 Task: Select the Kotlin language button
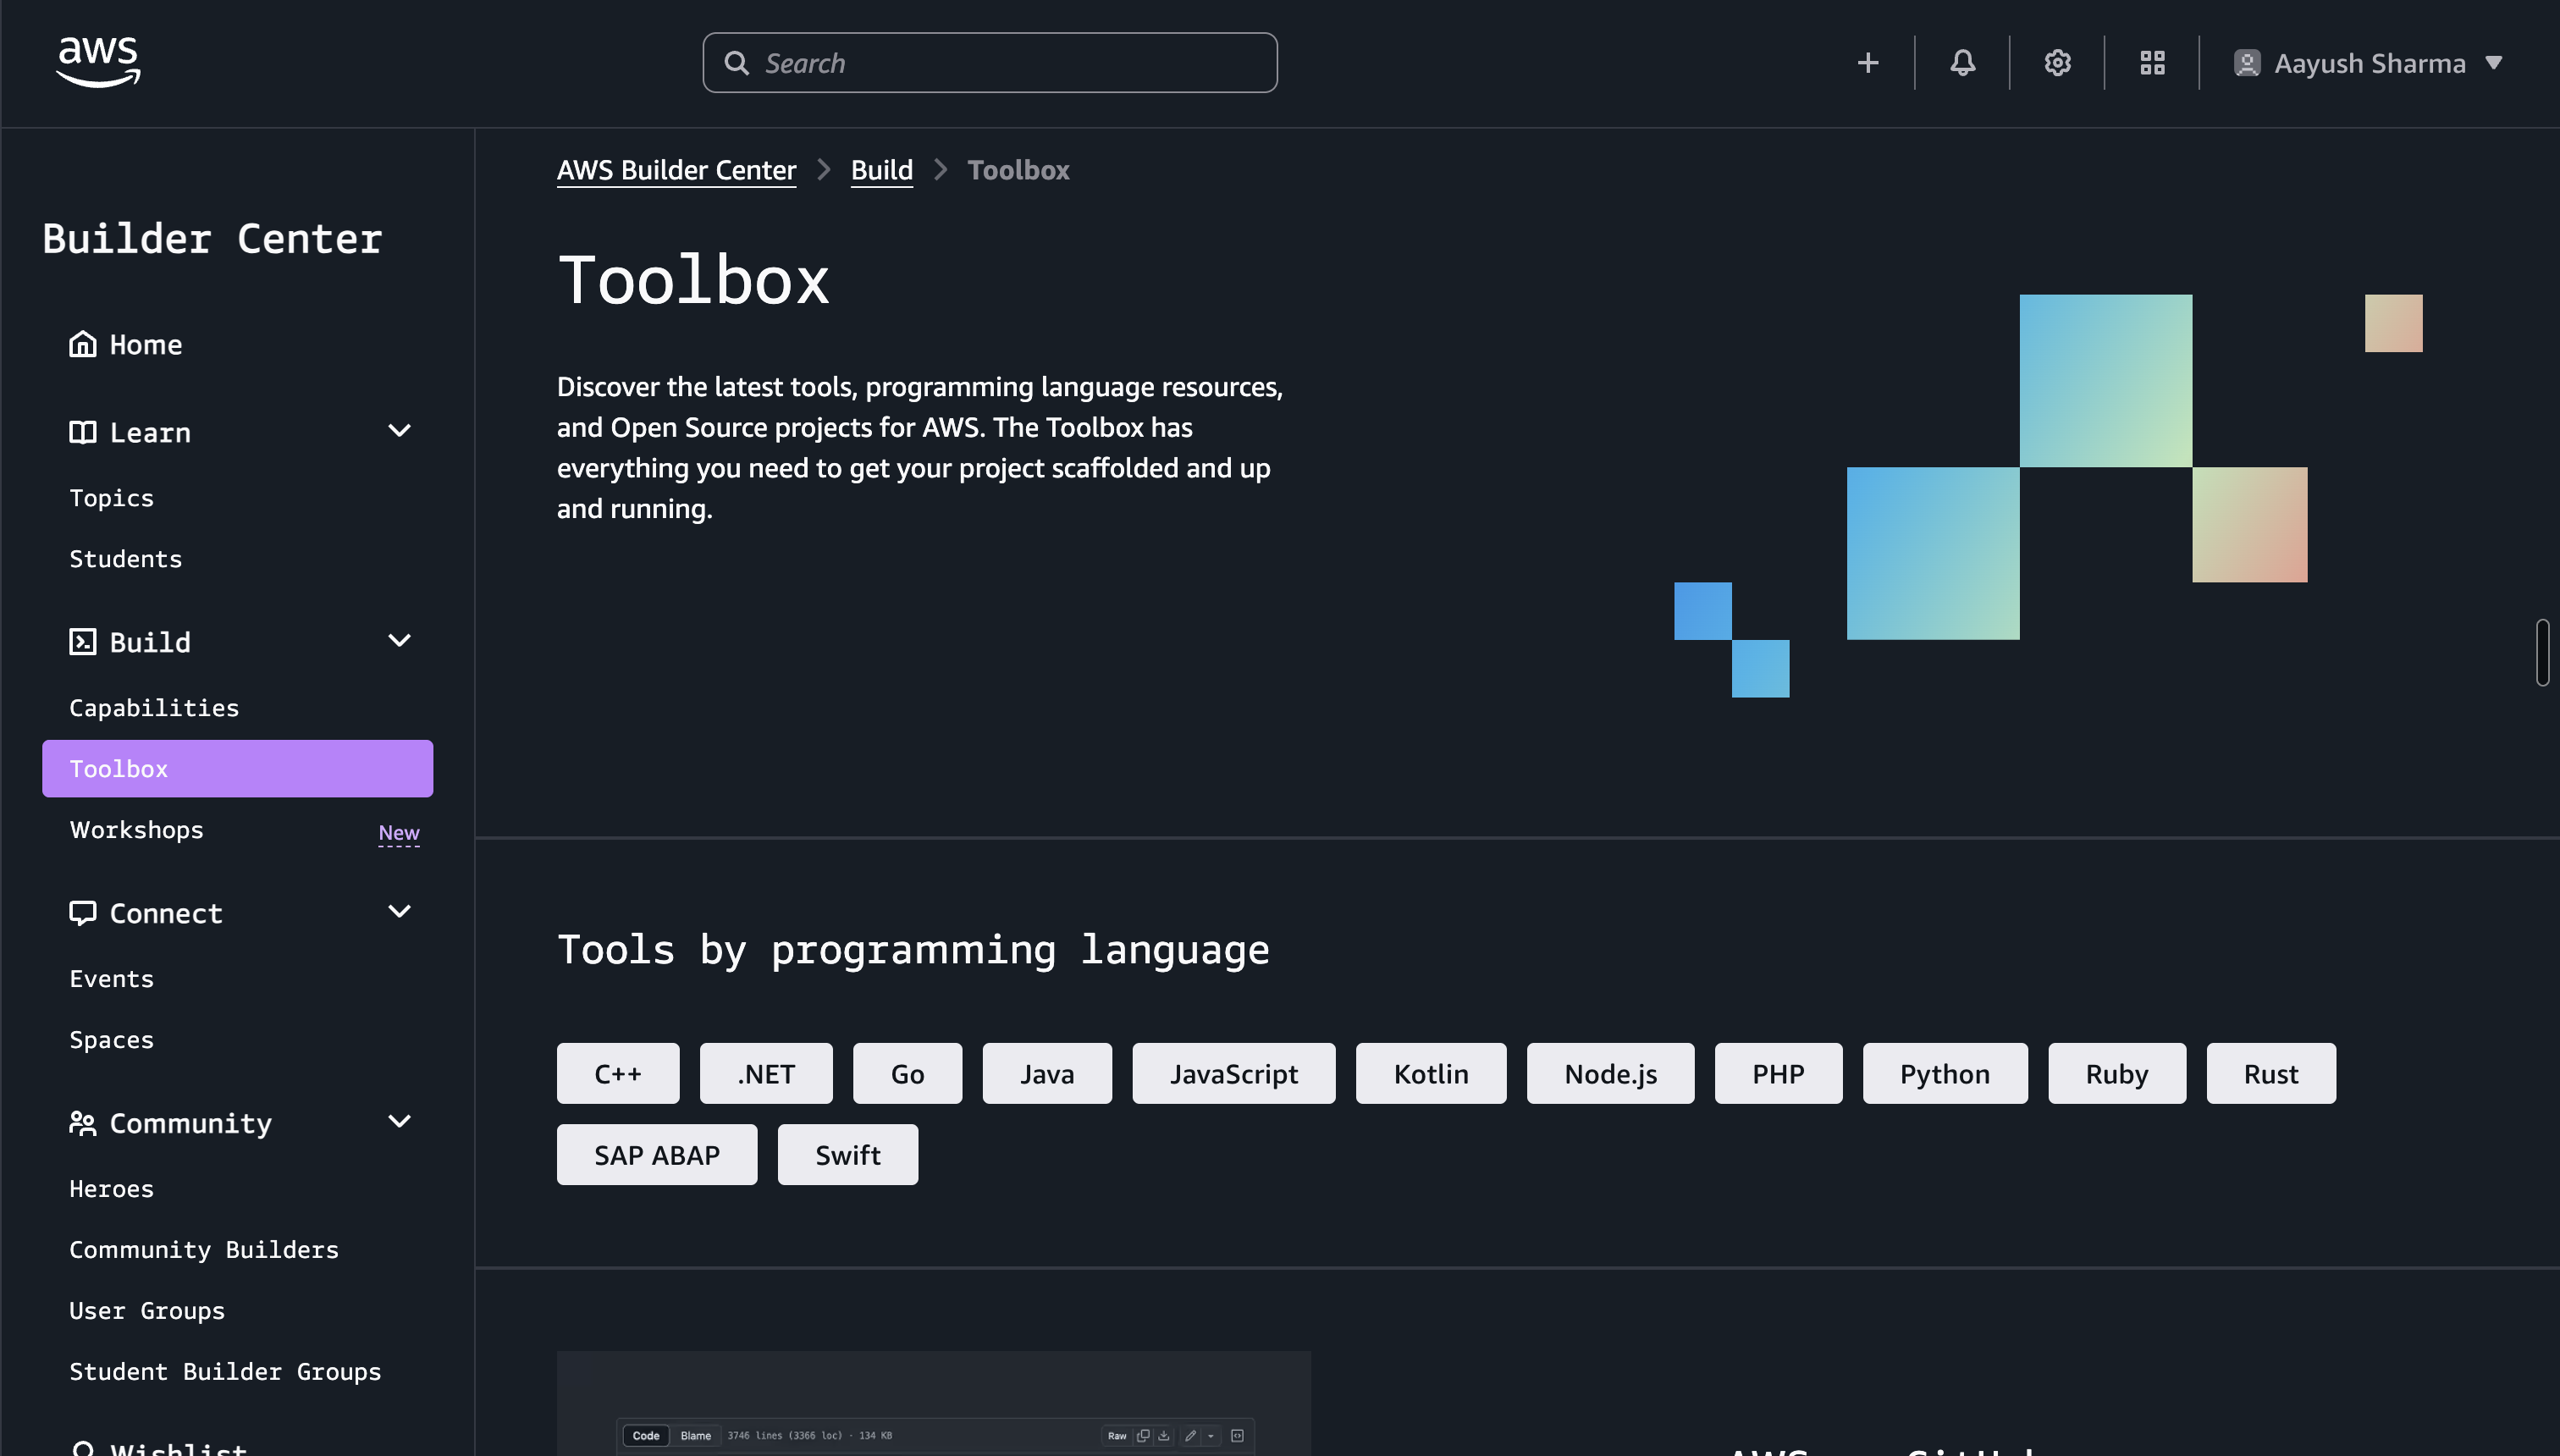pos(1431,1074)
